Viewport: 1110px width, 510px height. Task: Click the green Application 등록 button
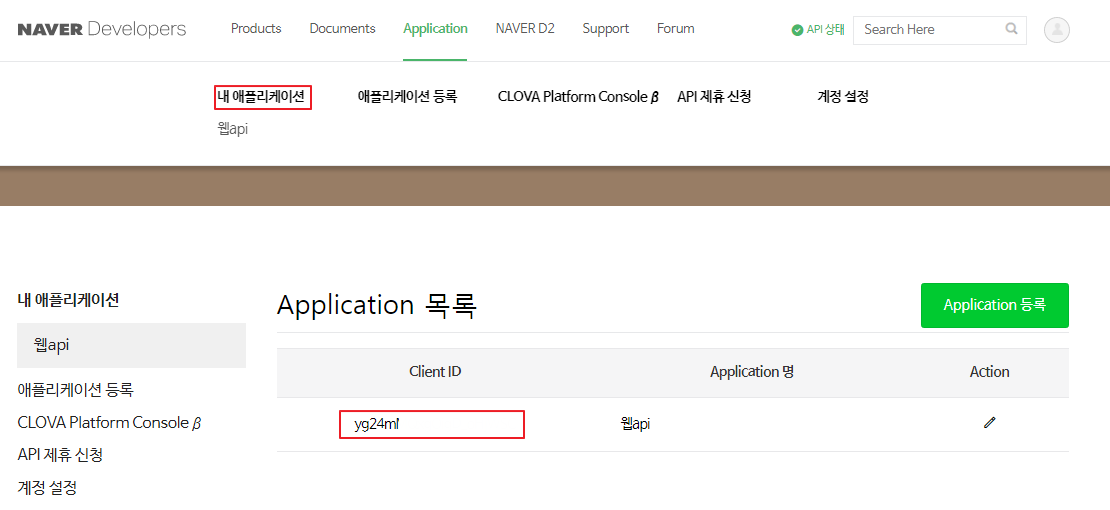[x=995, y=305]
